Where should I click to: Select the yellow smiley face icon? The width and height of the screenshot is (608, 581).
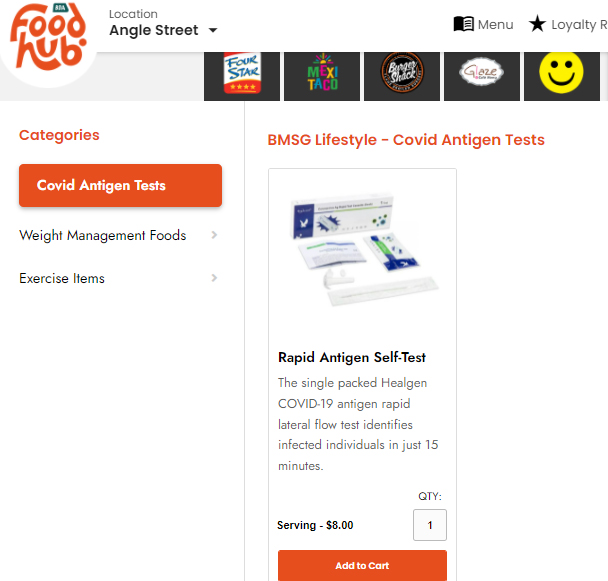click(562, 74)
